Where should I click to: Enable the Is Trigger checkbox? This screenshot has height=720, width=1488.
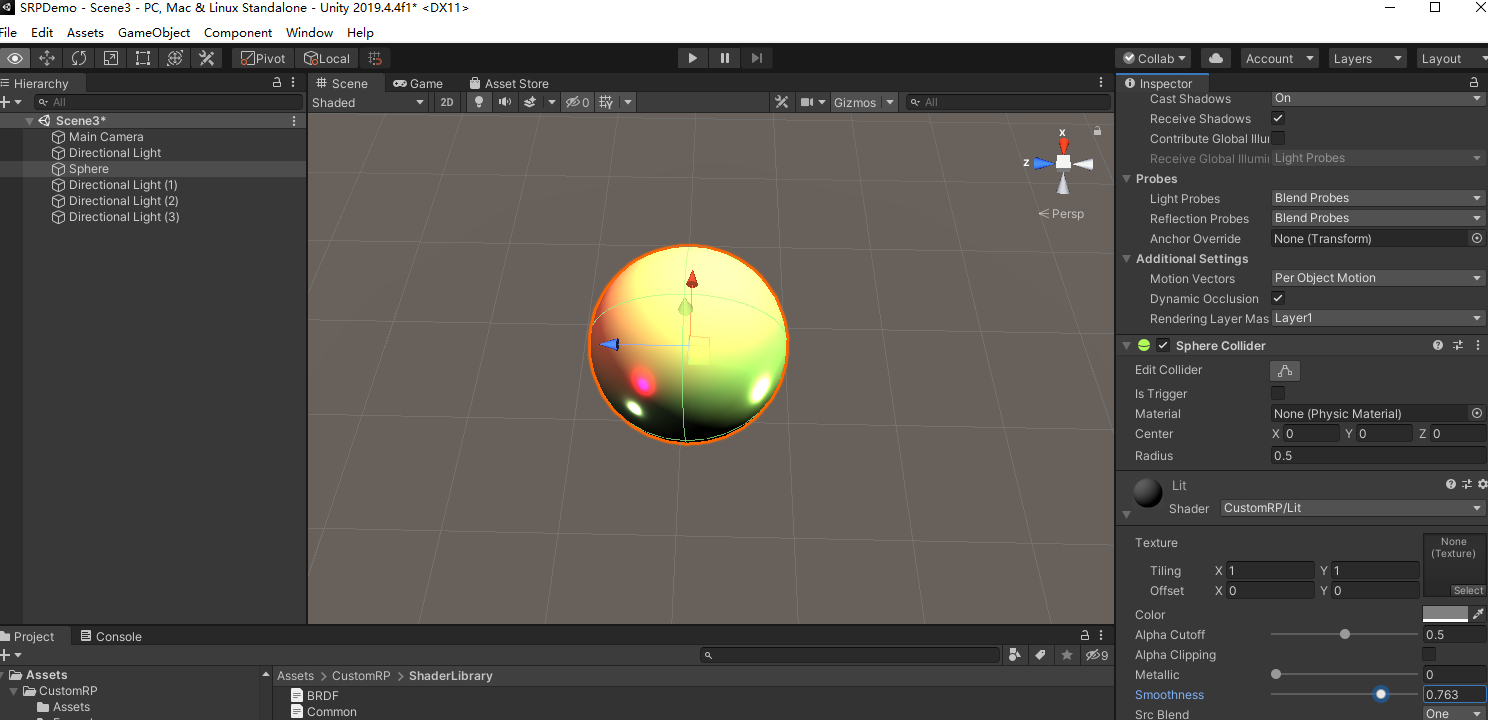point(1278,394)
